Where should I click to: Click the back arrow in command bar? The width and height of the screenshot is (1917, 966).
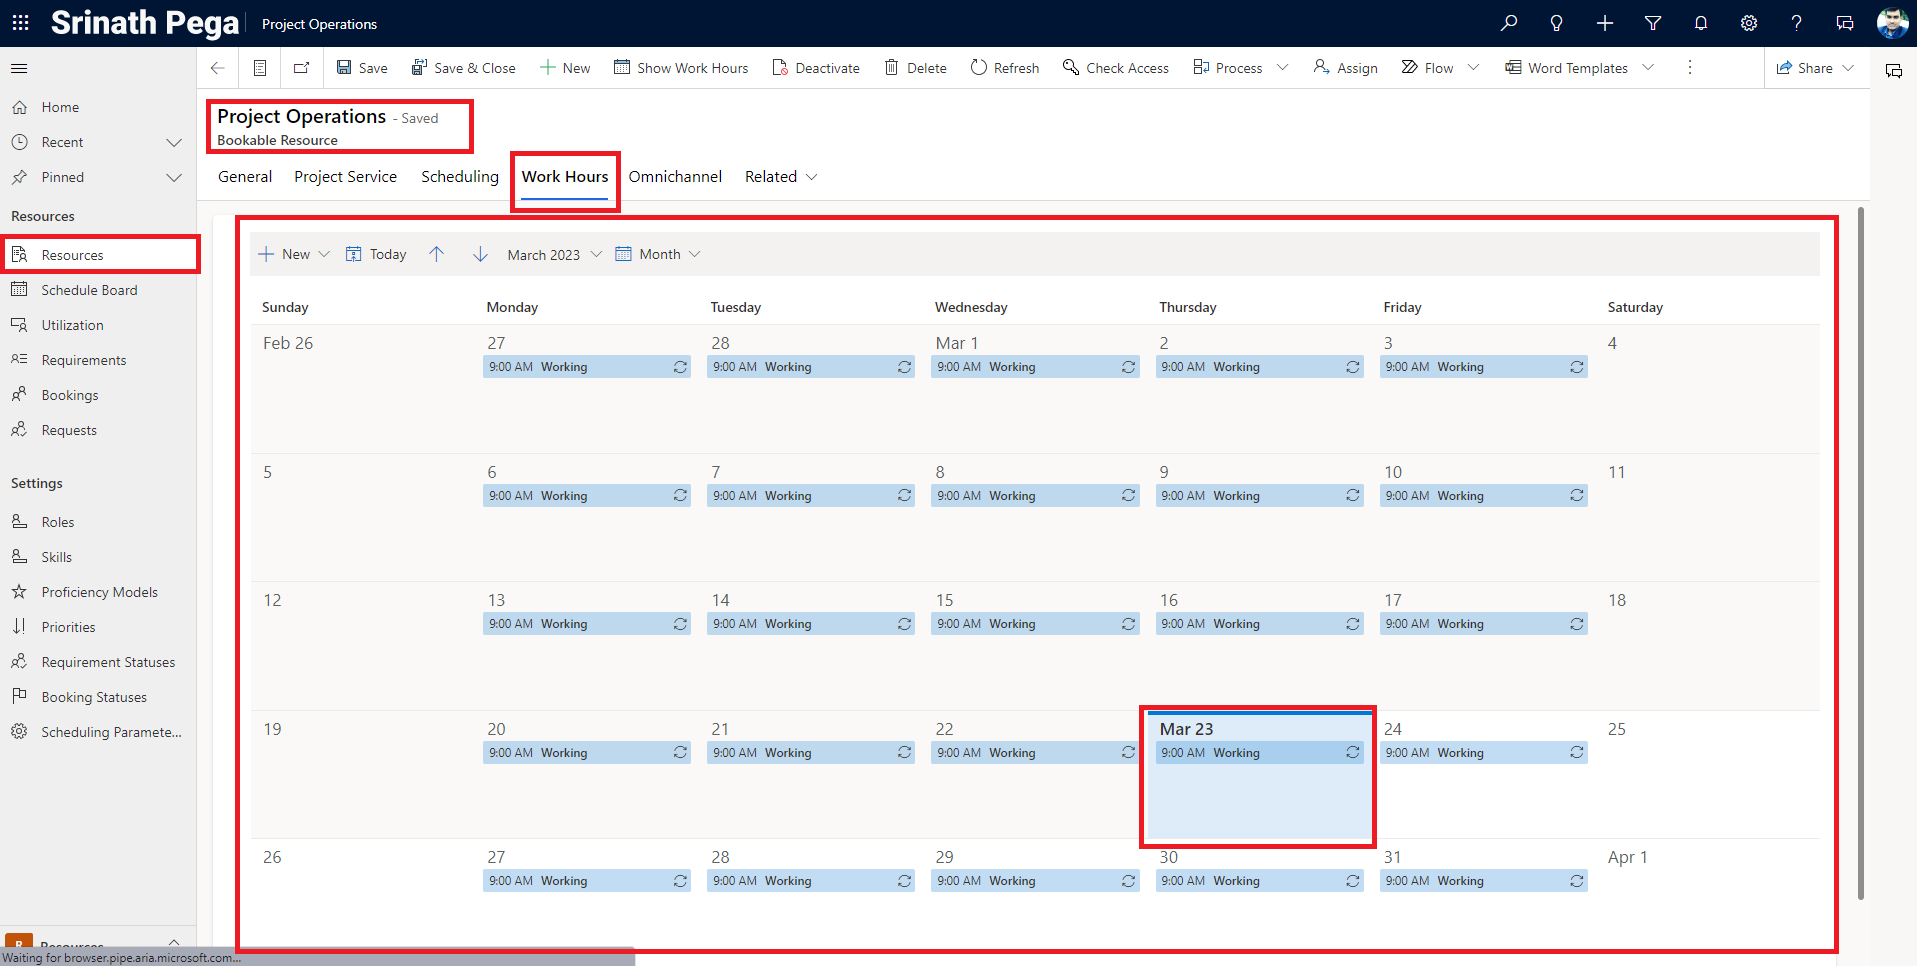pos(217,68)
